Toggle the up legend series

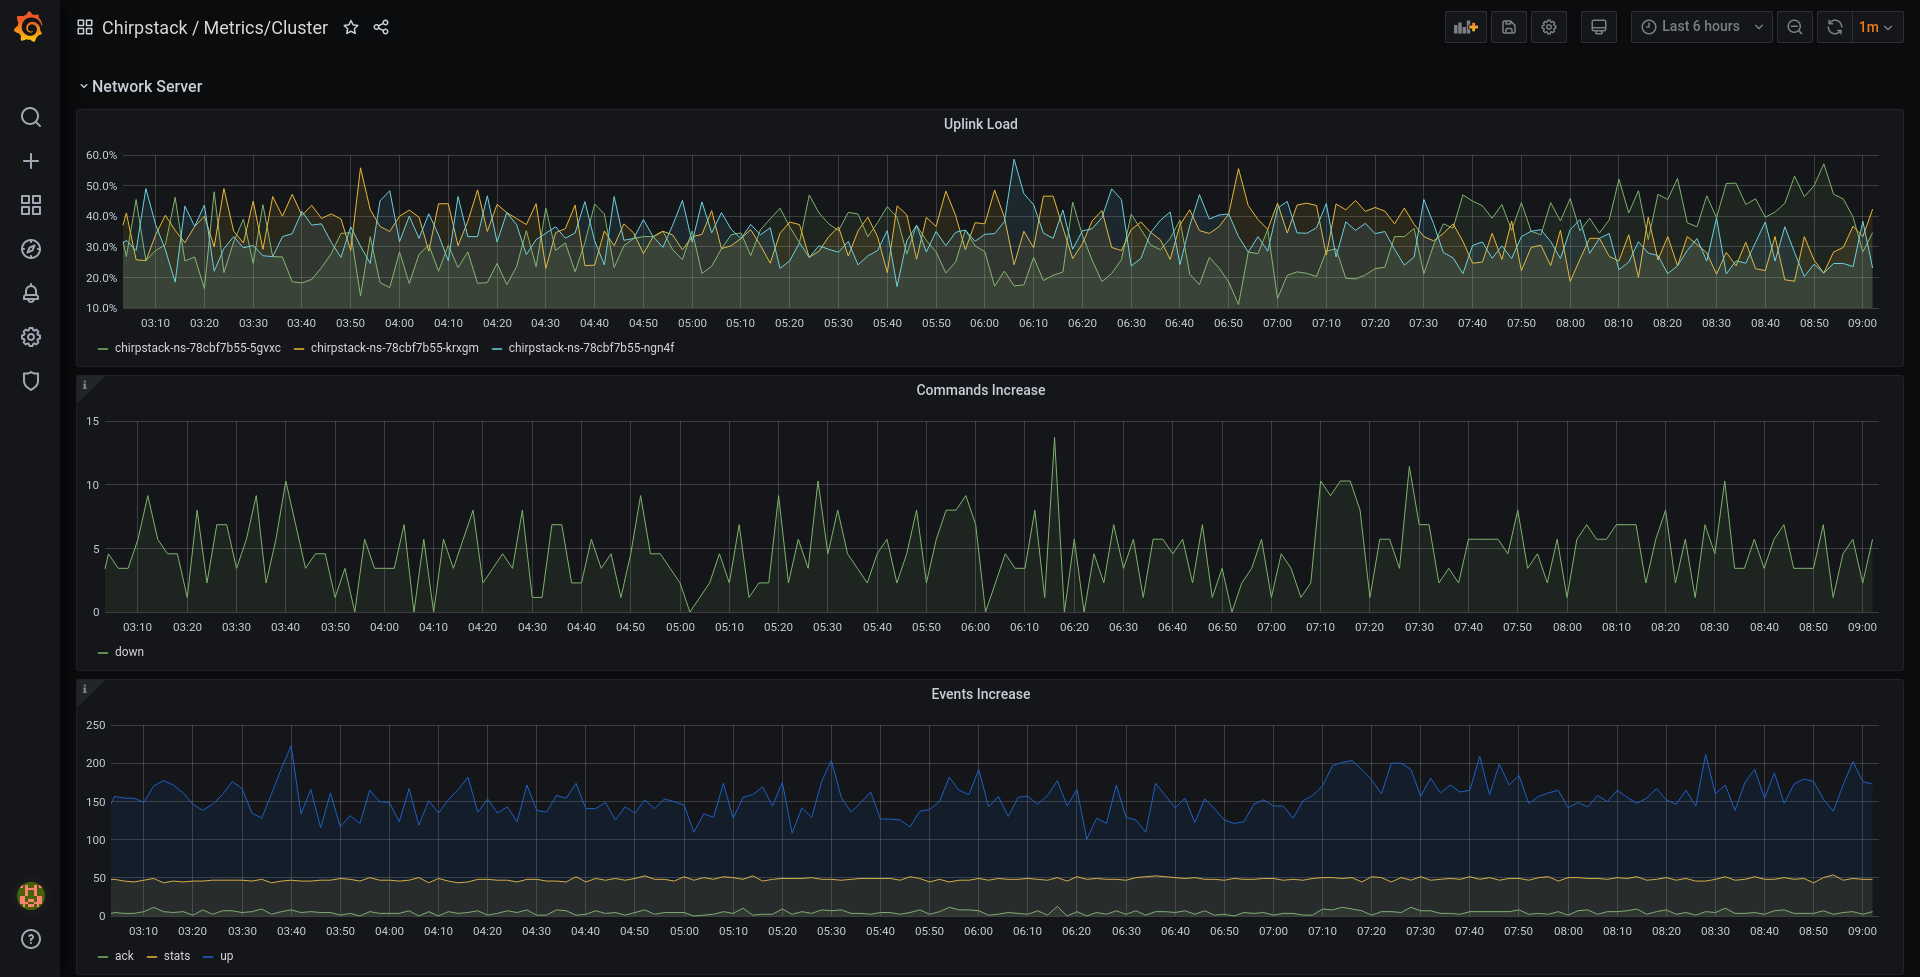click(227, 956)
